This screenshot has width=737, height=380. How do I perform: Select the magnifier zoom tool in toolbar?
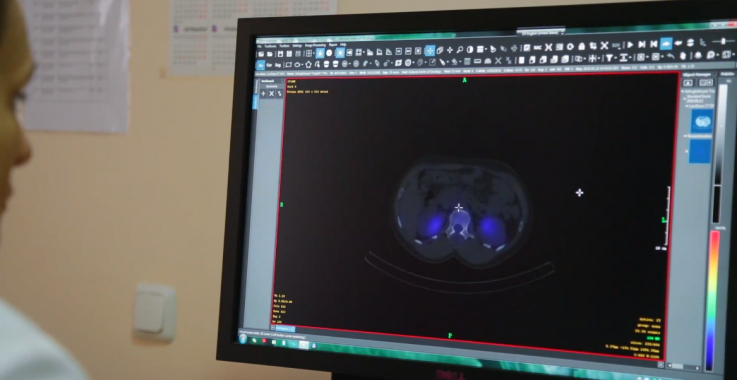[460, 49]
